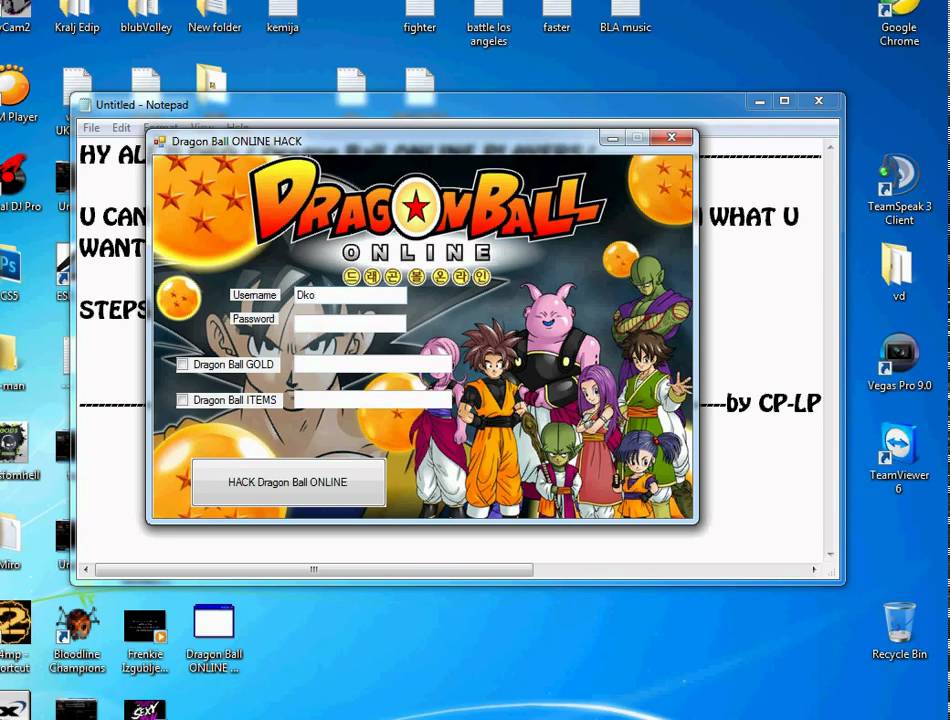The width and height of the screenshot is (950, 720).
Task: Click the Dragon Ball GOLD amount field
Action: 373,364
